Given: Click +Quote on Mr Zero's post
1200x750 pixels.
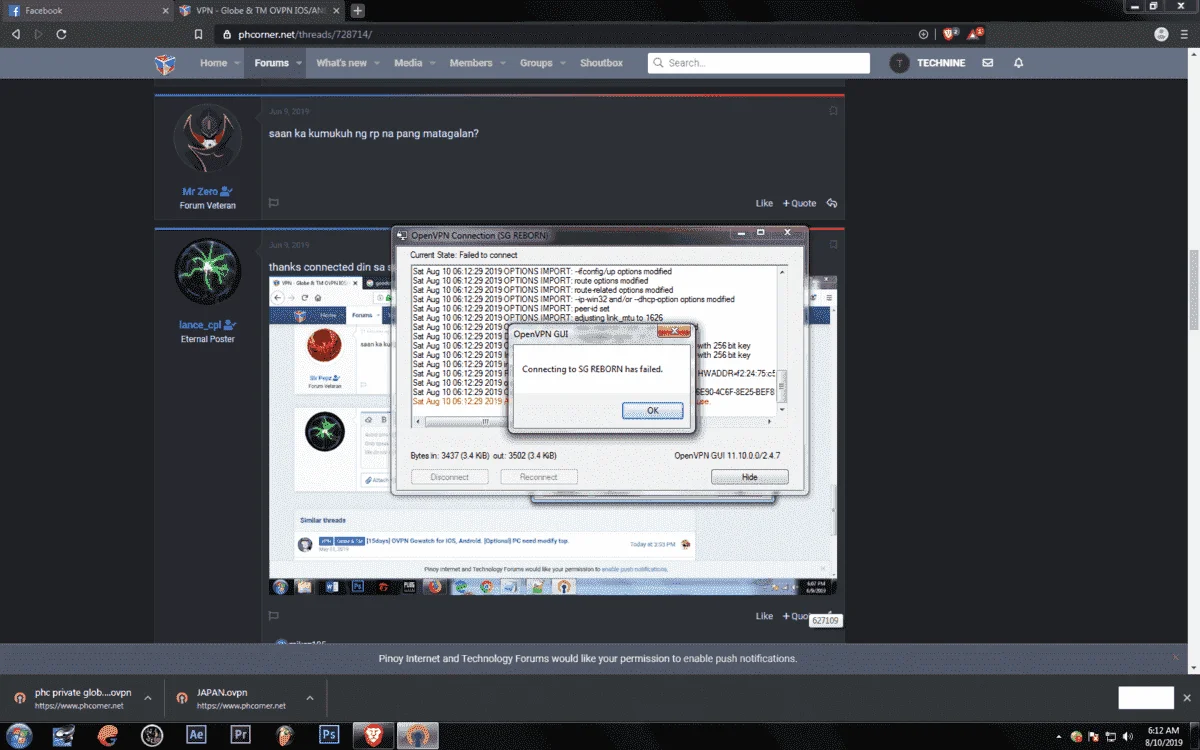Looking at the screenshot, I should pos(799,203).
